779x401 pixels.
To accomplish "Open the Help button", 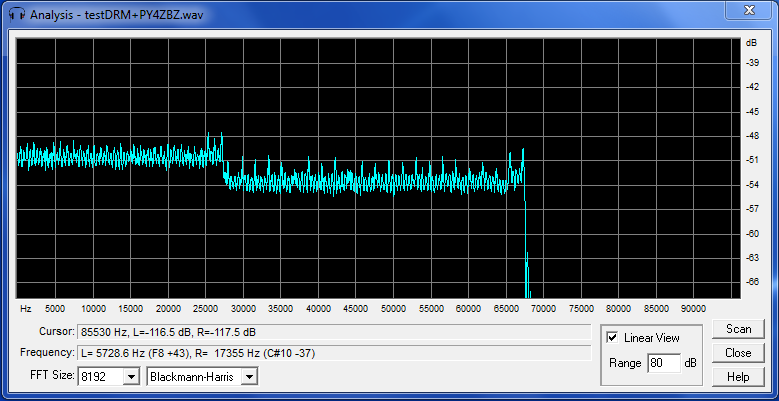I will coord(738,377).
